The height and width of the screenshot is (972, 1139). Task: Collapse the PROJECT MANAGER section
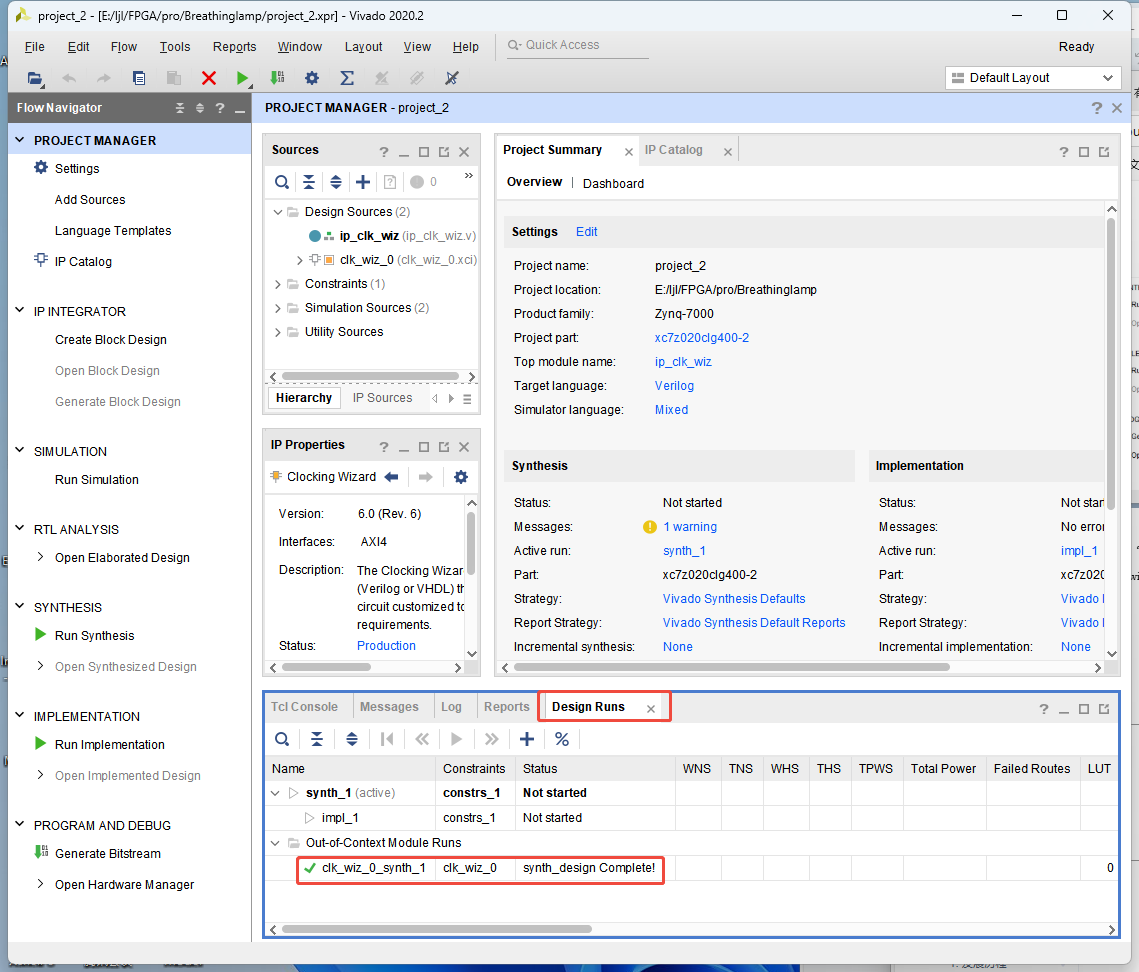tap(20, 139)
